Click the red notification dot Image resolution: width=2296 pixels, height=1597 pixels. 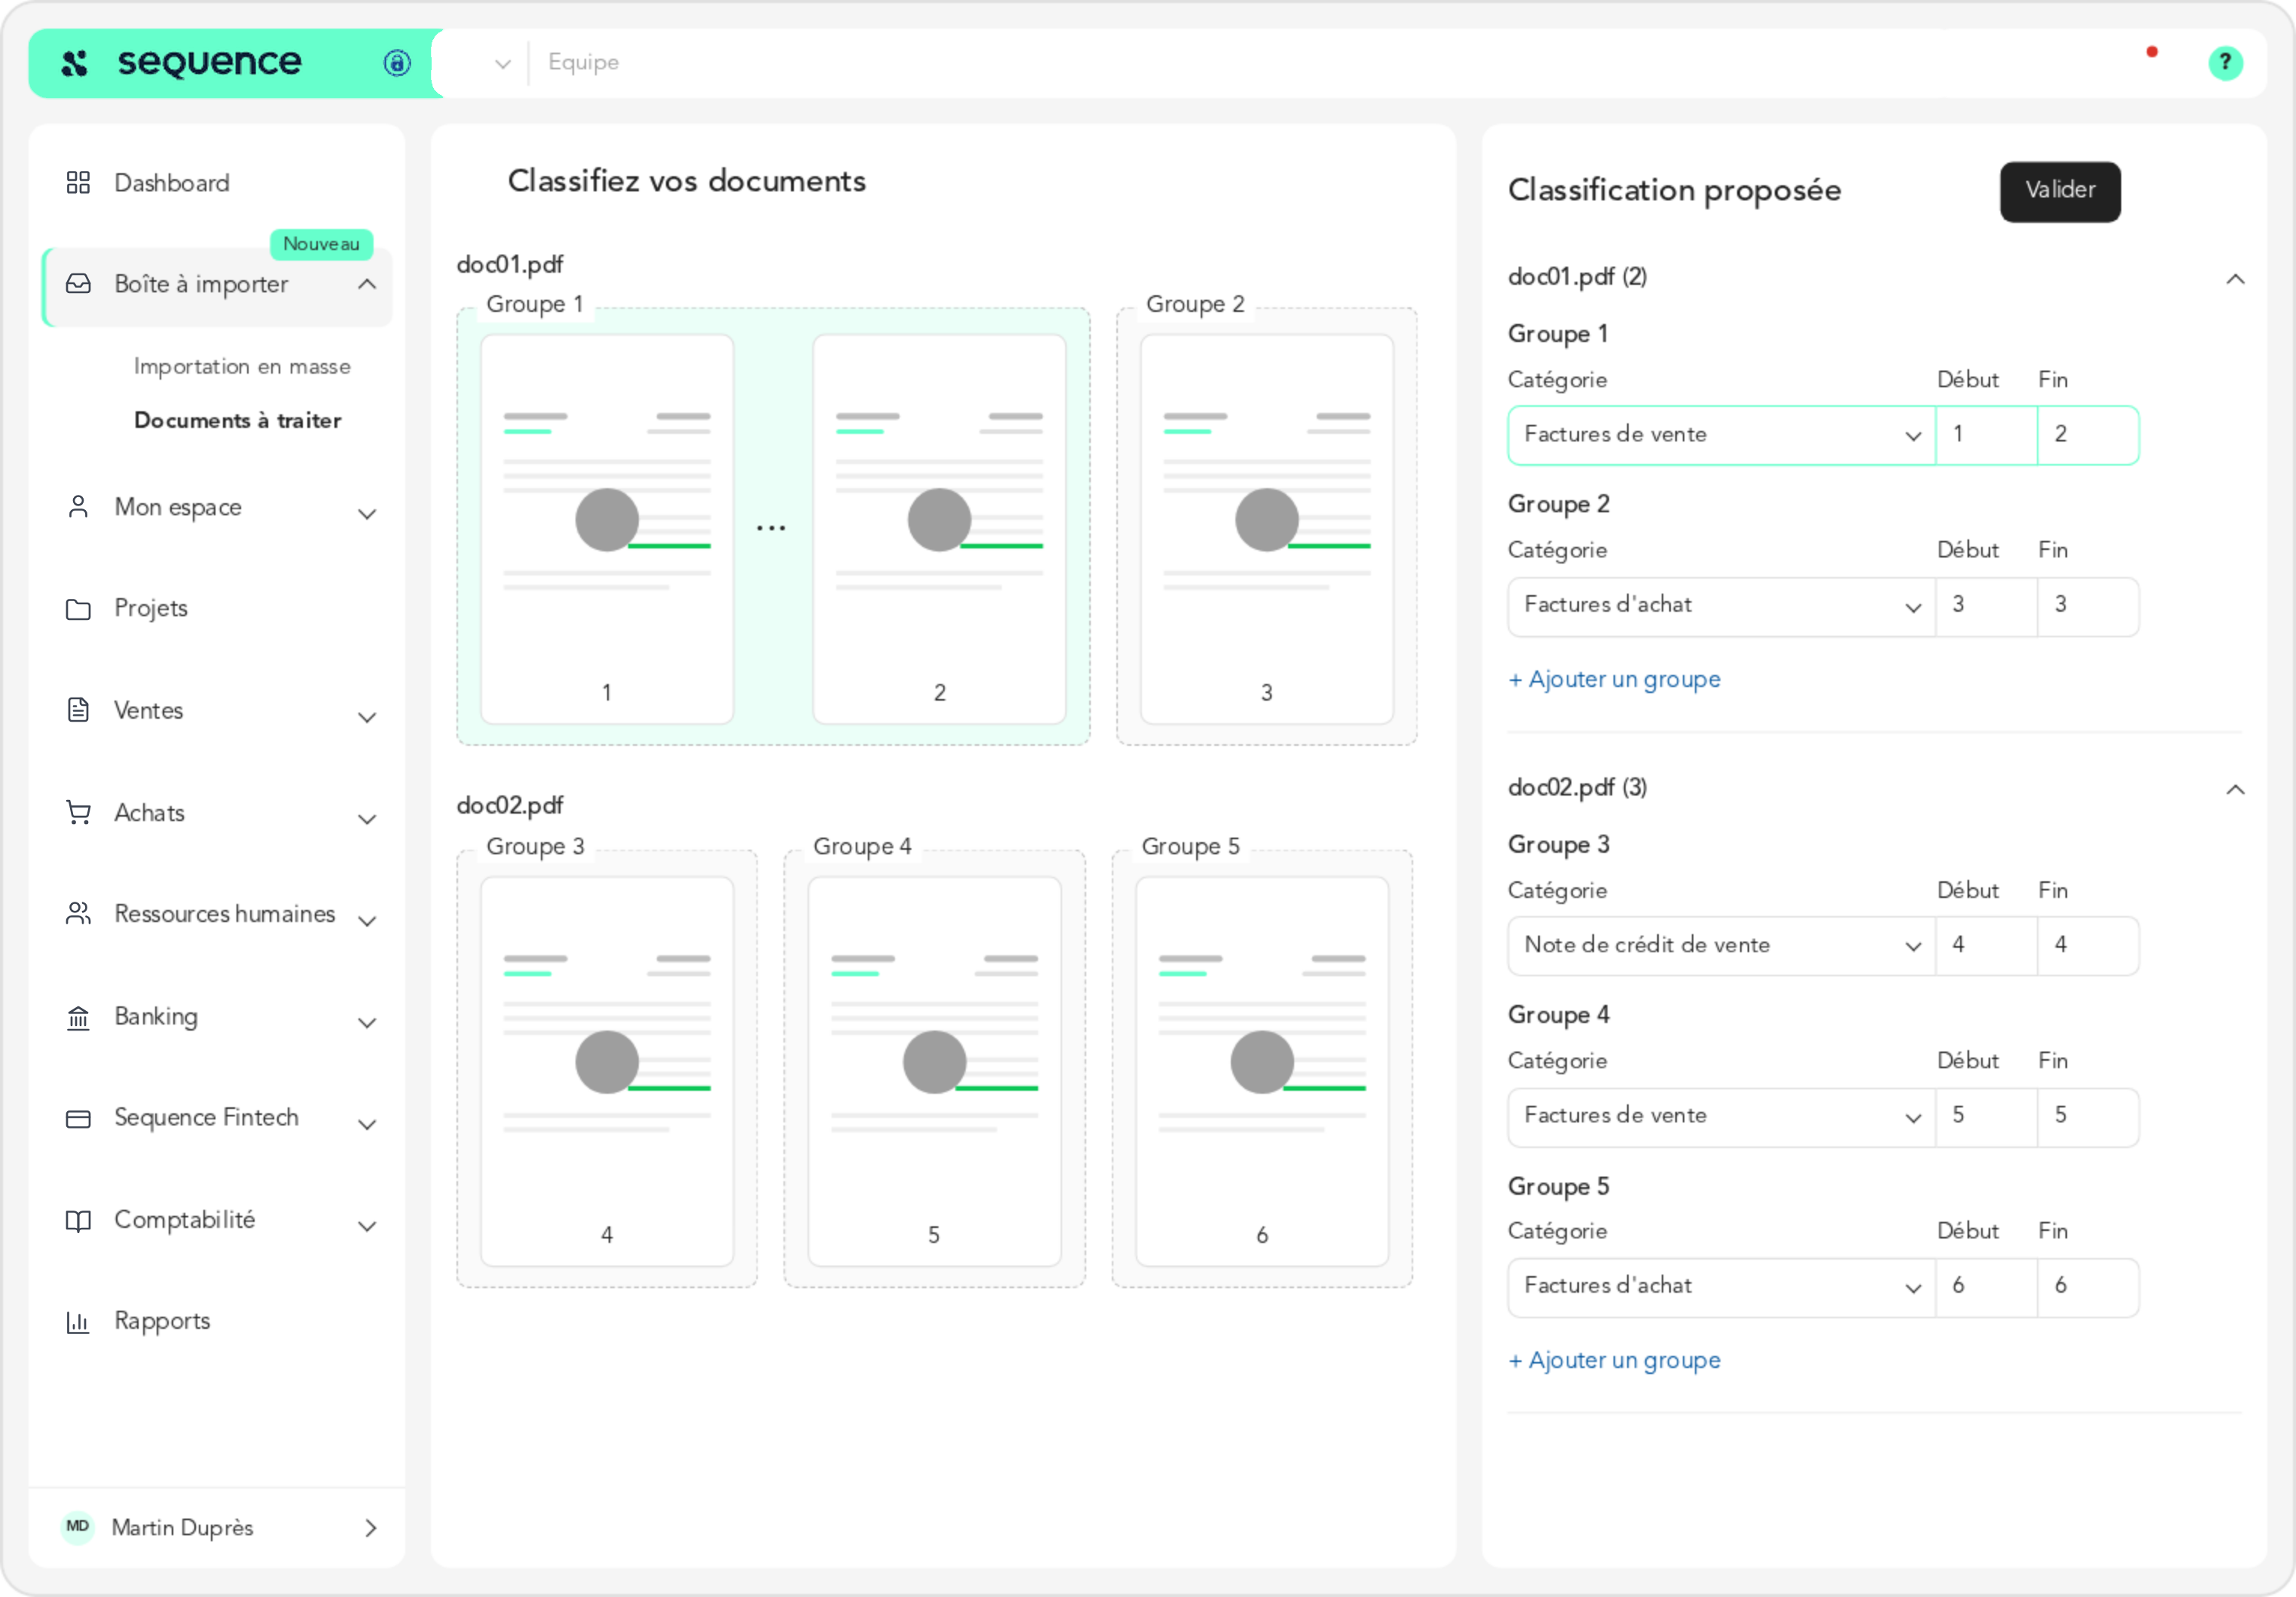tap(2151, 52)
